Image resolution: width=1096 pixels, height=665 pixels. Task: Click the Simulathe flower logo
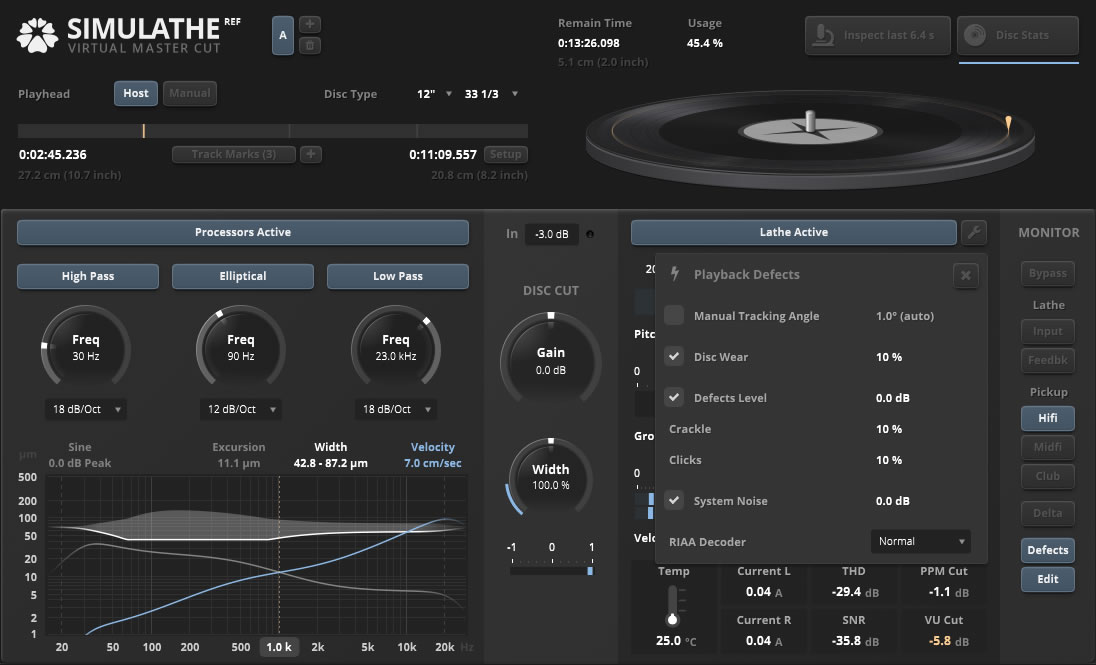pos(37,35)
